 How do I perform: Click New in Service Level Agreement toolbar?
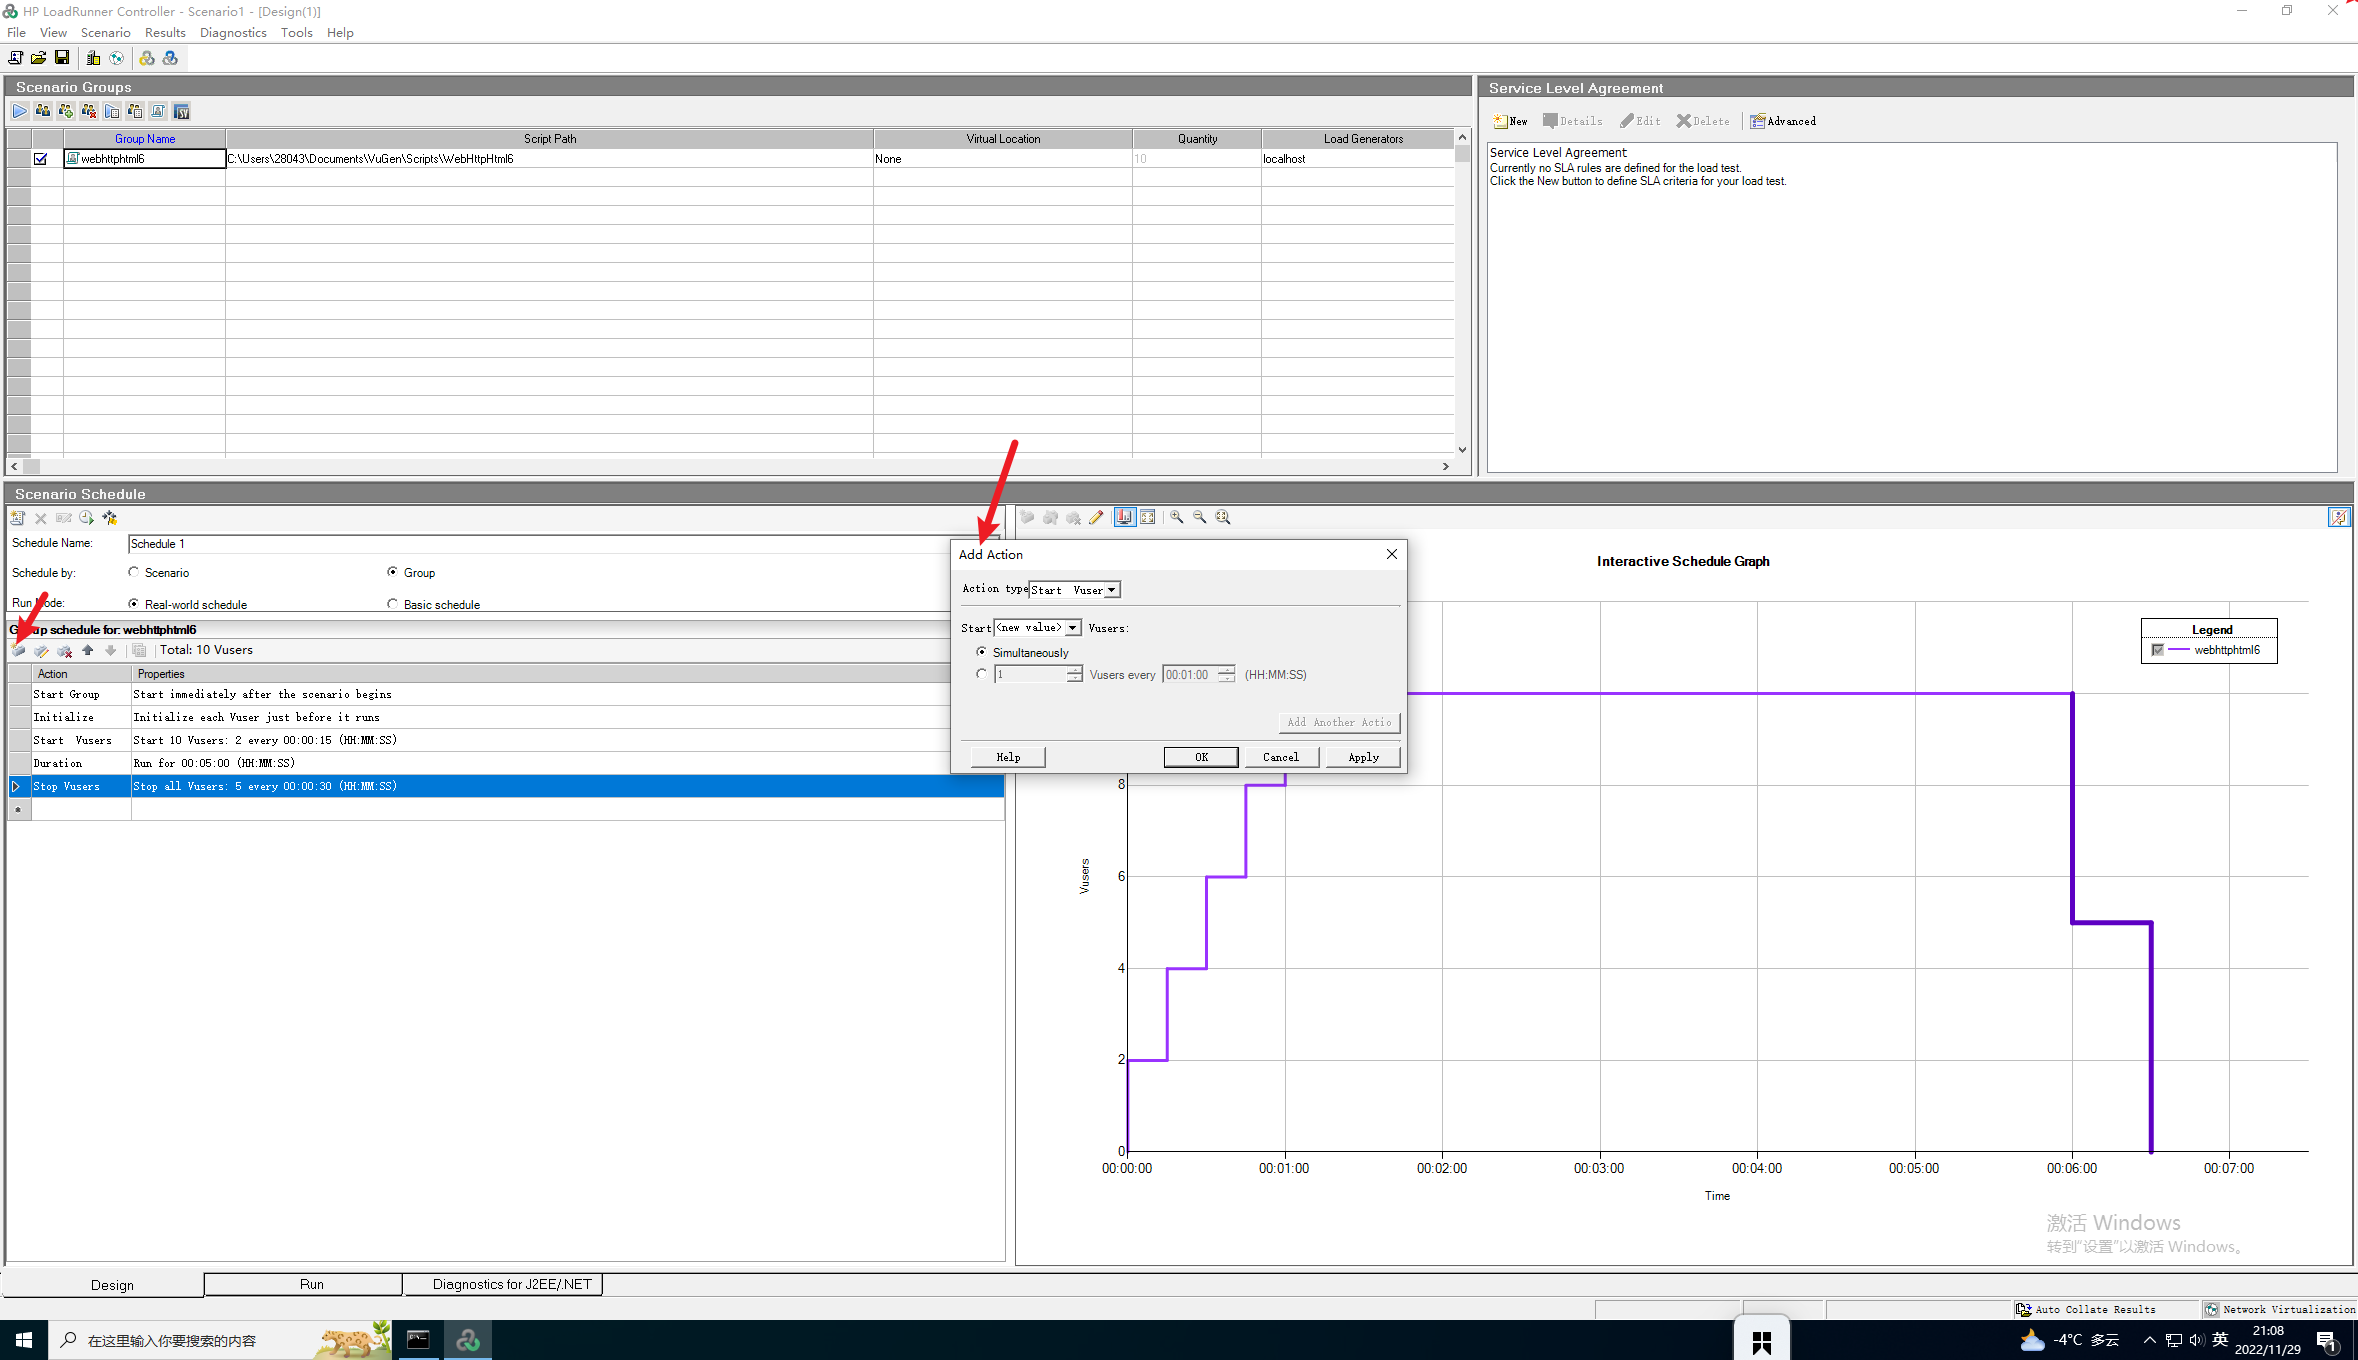click(x=1510, y=121)
